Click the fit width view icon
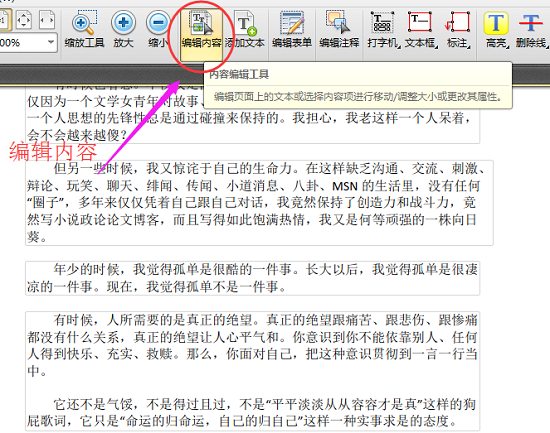The image size is (550, 433). pyautogui.click(x=47, y=20)
